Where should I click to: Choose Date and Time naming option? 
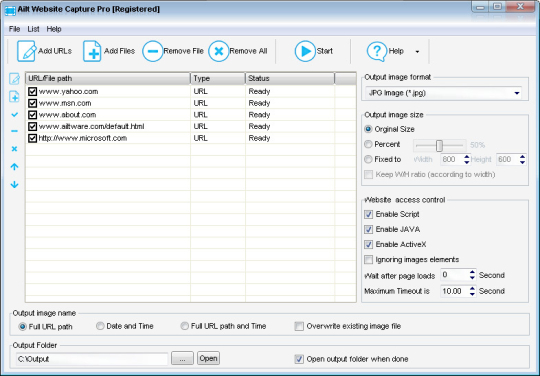pos(100,326)
